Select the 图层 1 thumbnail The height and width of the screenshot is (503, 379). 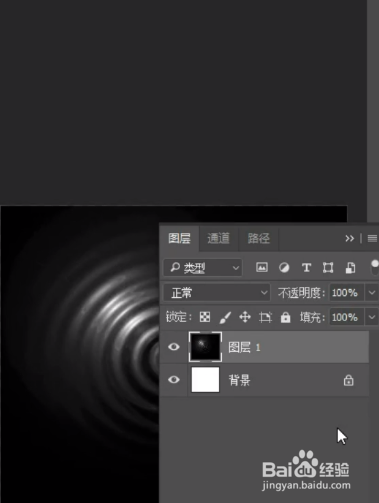coord(205,347)
